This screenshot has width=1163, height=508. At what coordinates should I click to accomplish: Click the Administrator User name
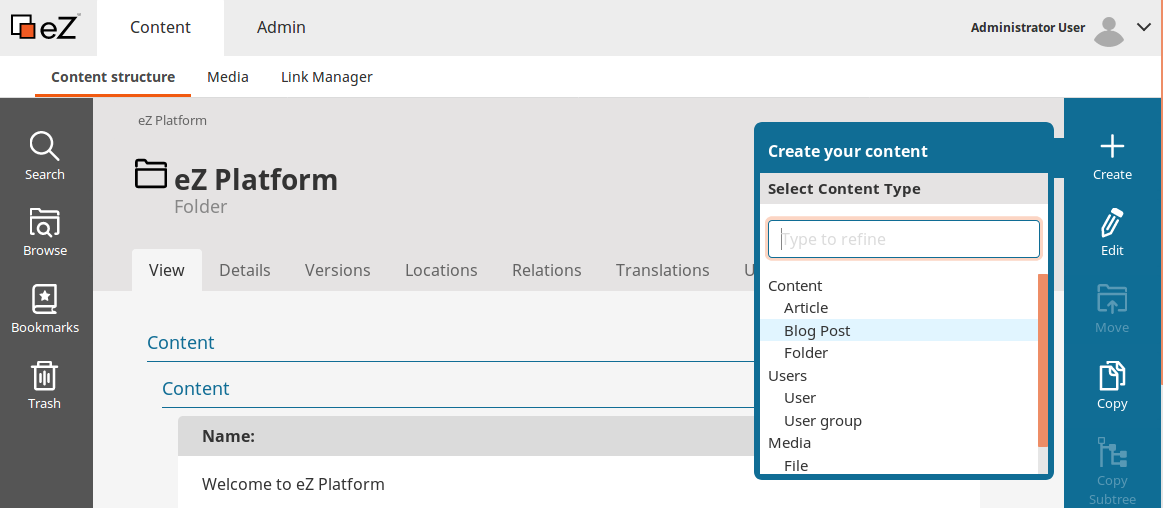[1027, 27]
